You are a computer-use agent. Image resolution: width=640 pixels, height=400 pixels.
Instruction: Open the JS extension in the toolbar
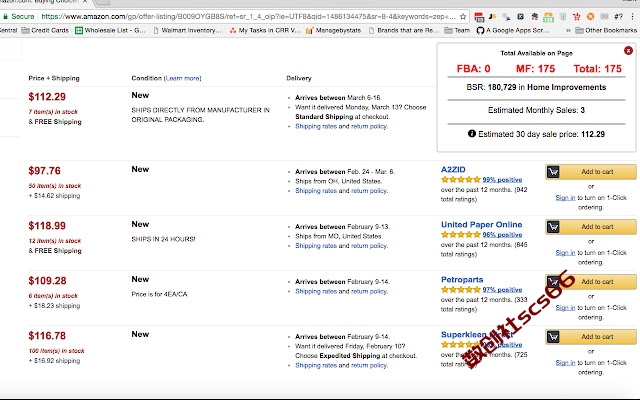coord(493,16)
